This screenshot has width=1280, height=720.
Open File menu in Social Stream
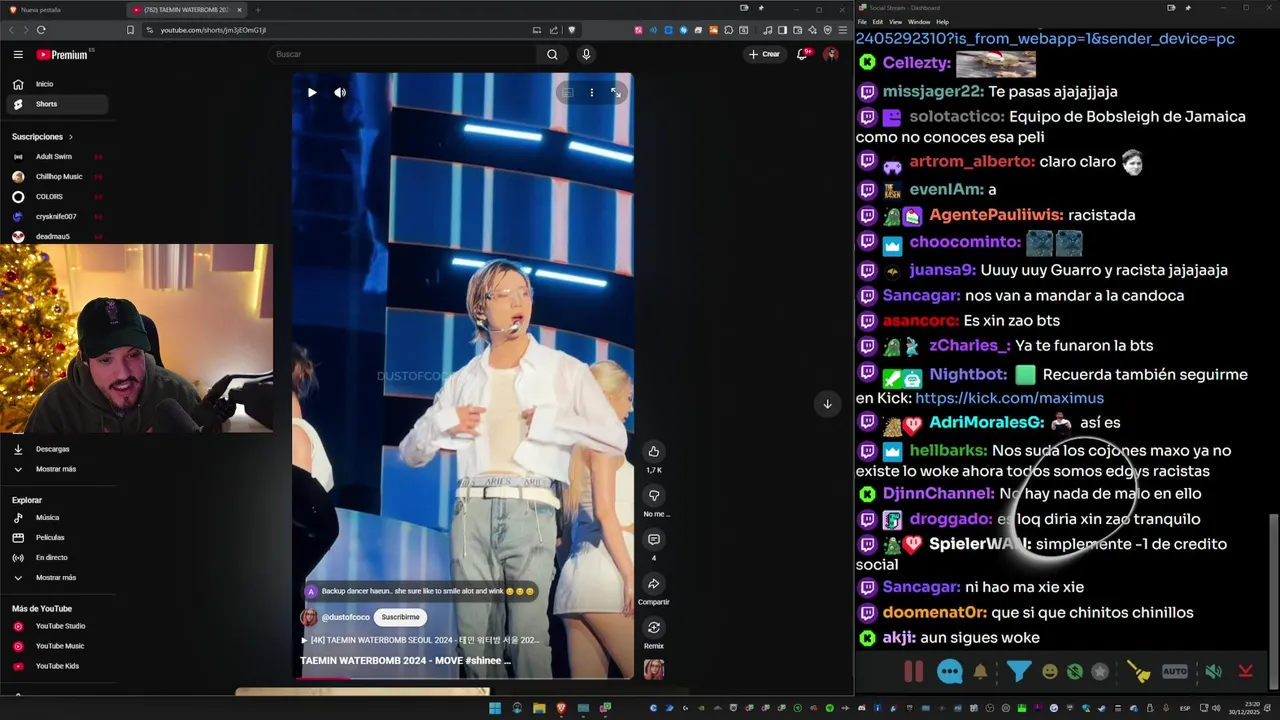(x=861, y=22)
